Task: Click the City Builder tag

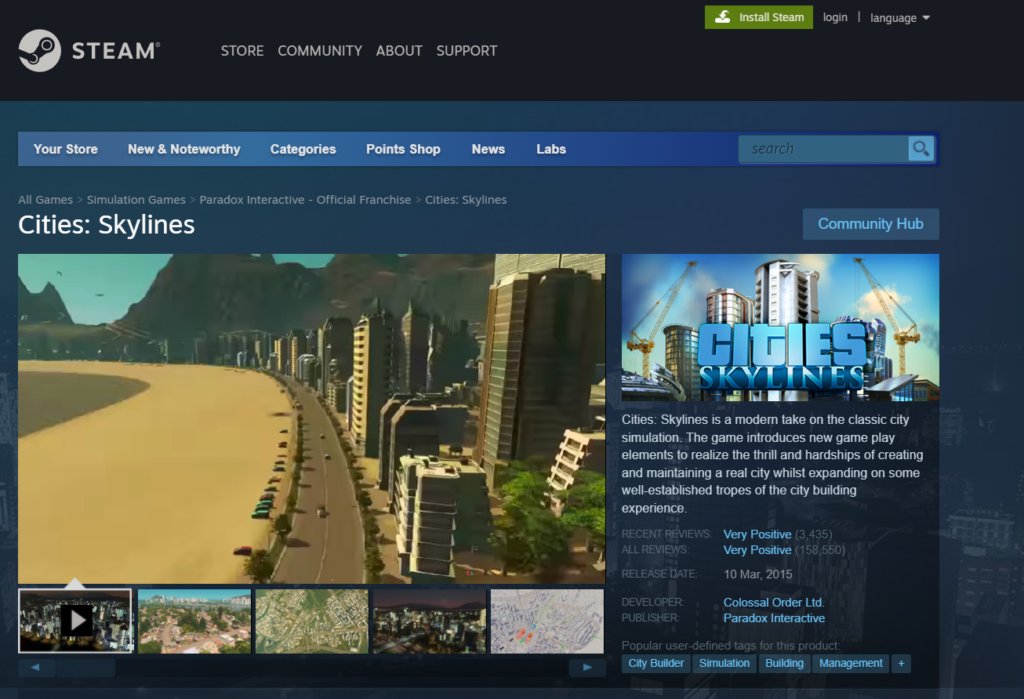Action: [x=656, y=663]
